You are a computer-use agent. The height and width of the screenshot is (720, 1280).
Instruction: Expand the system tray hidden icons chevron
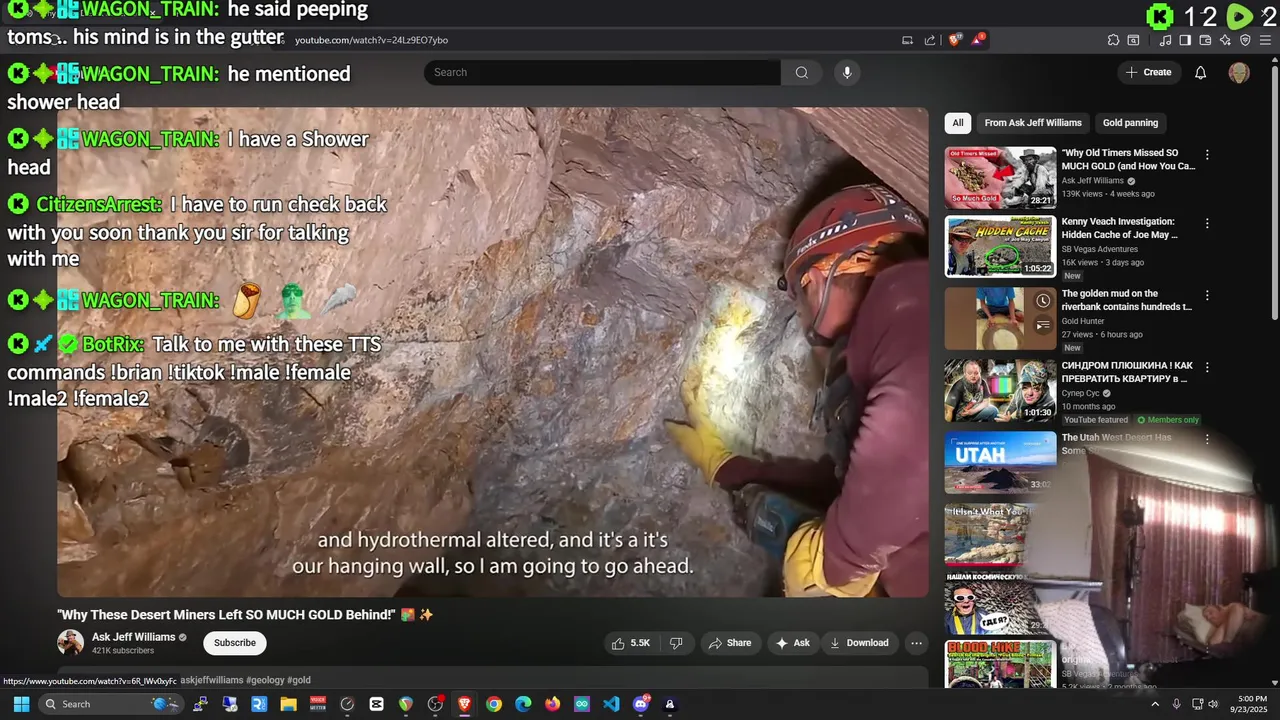[1155, 704]
